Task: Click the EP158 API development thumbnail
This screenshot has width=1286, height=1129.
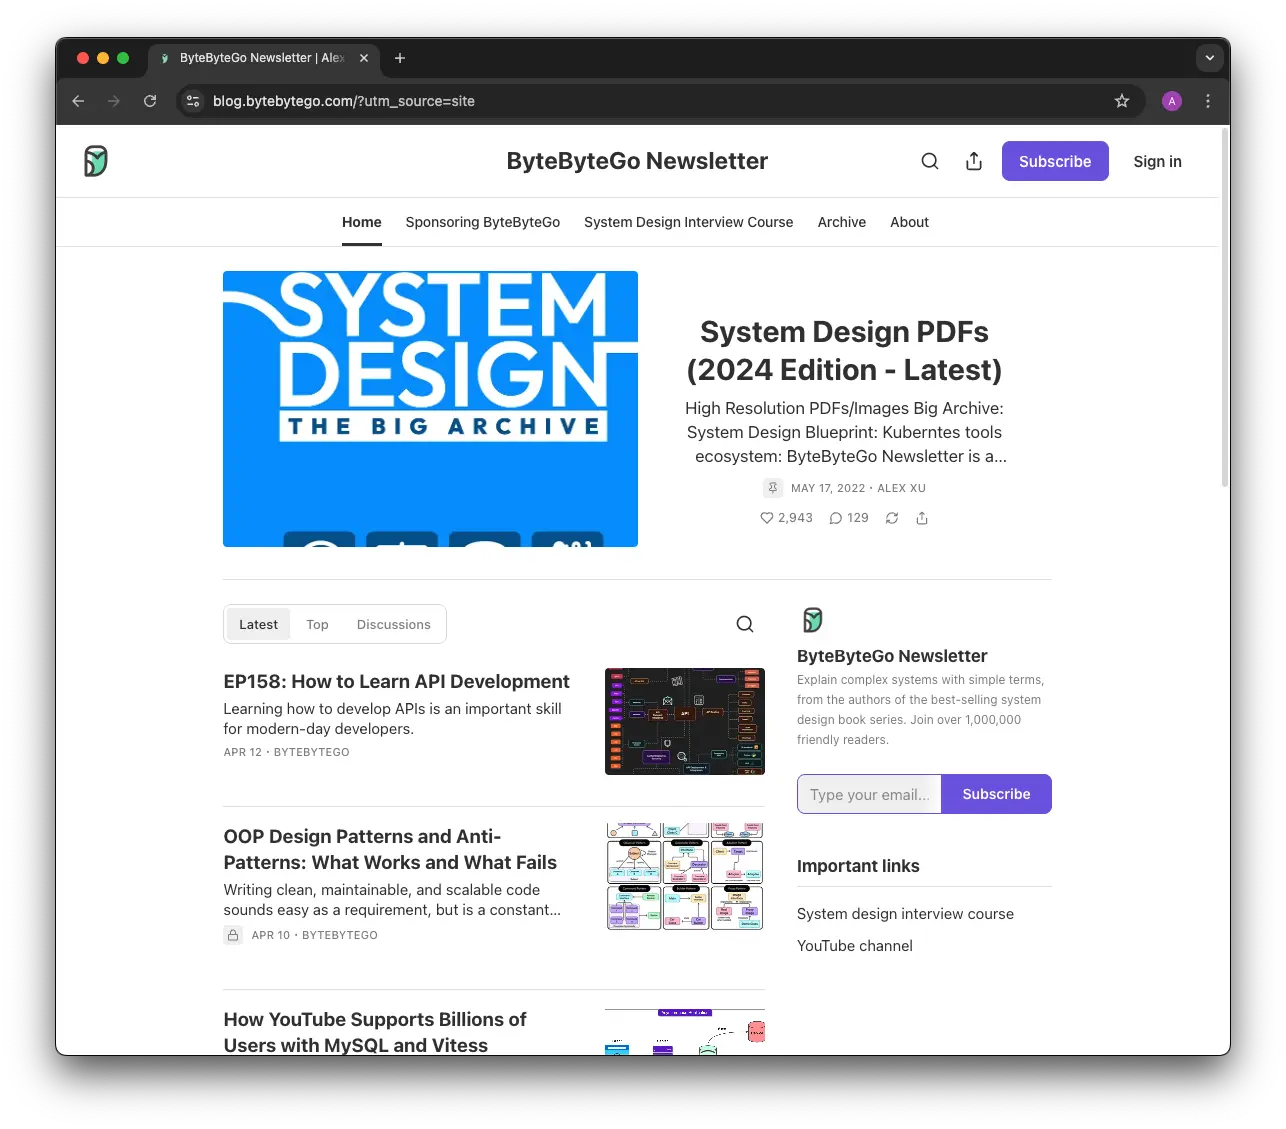Action: tap(685, 721)
